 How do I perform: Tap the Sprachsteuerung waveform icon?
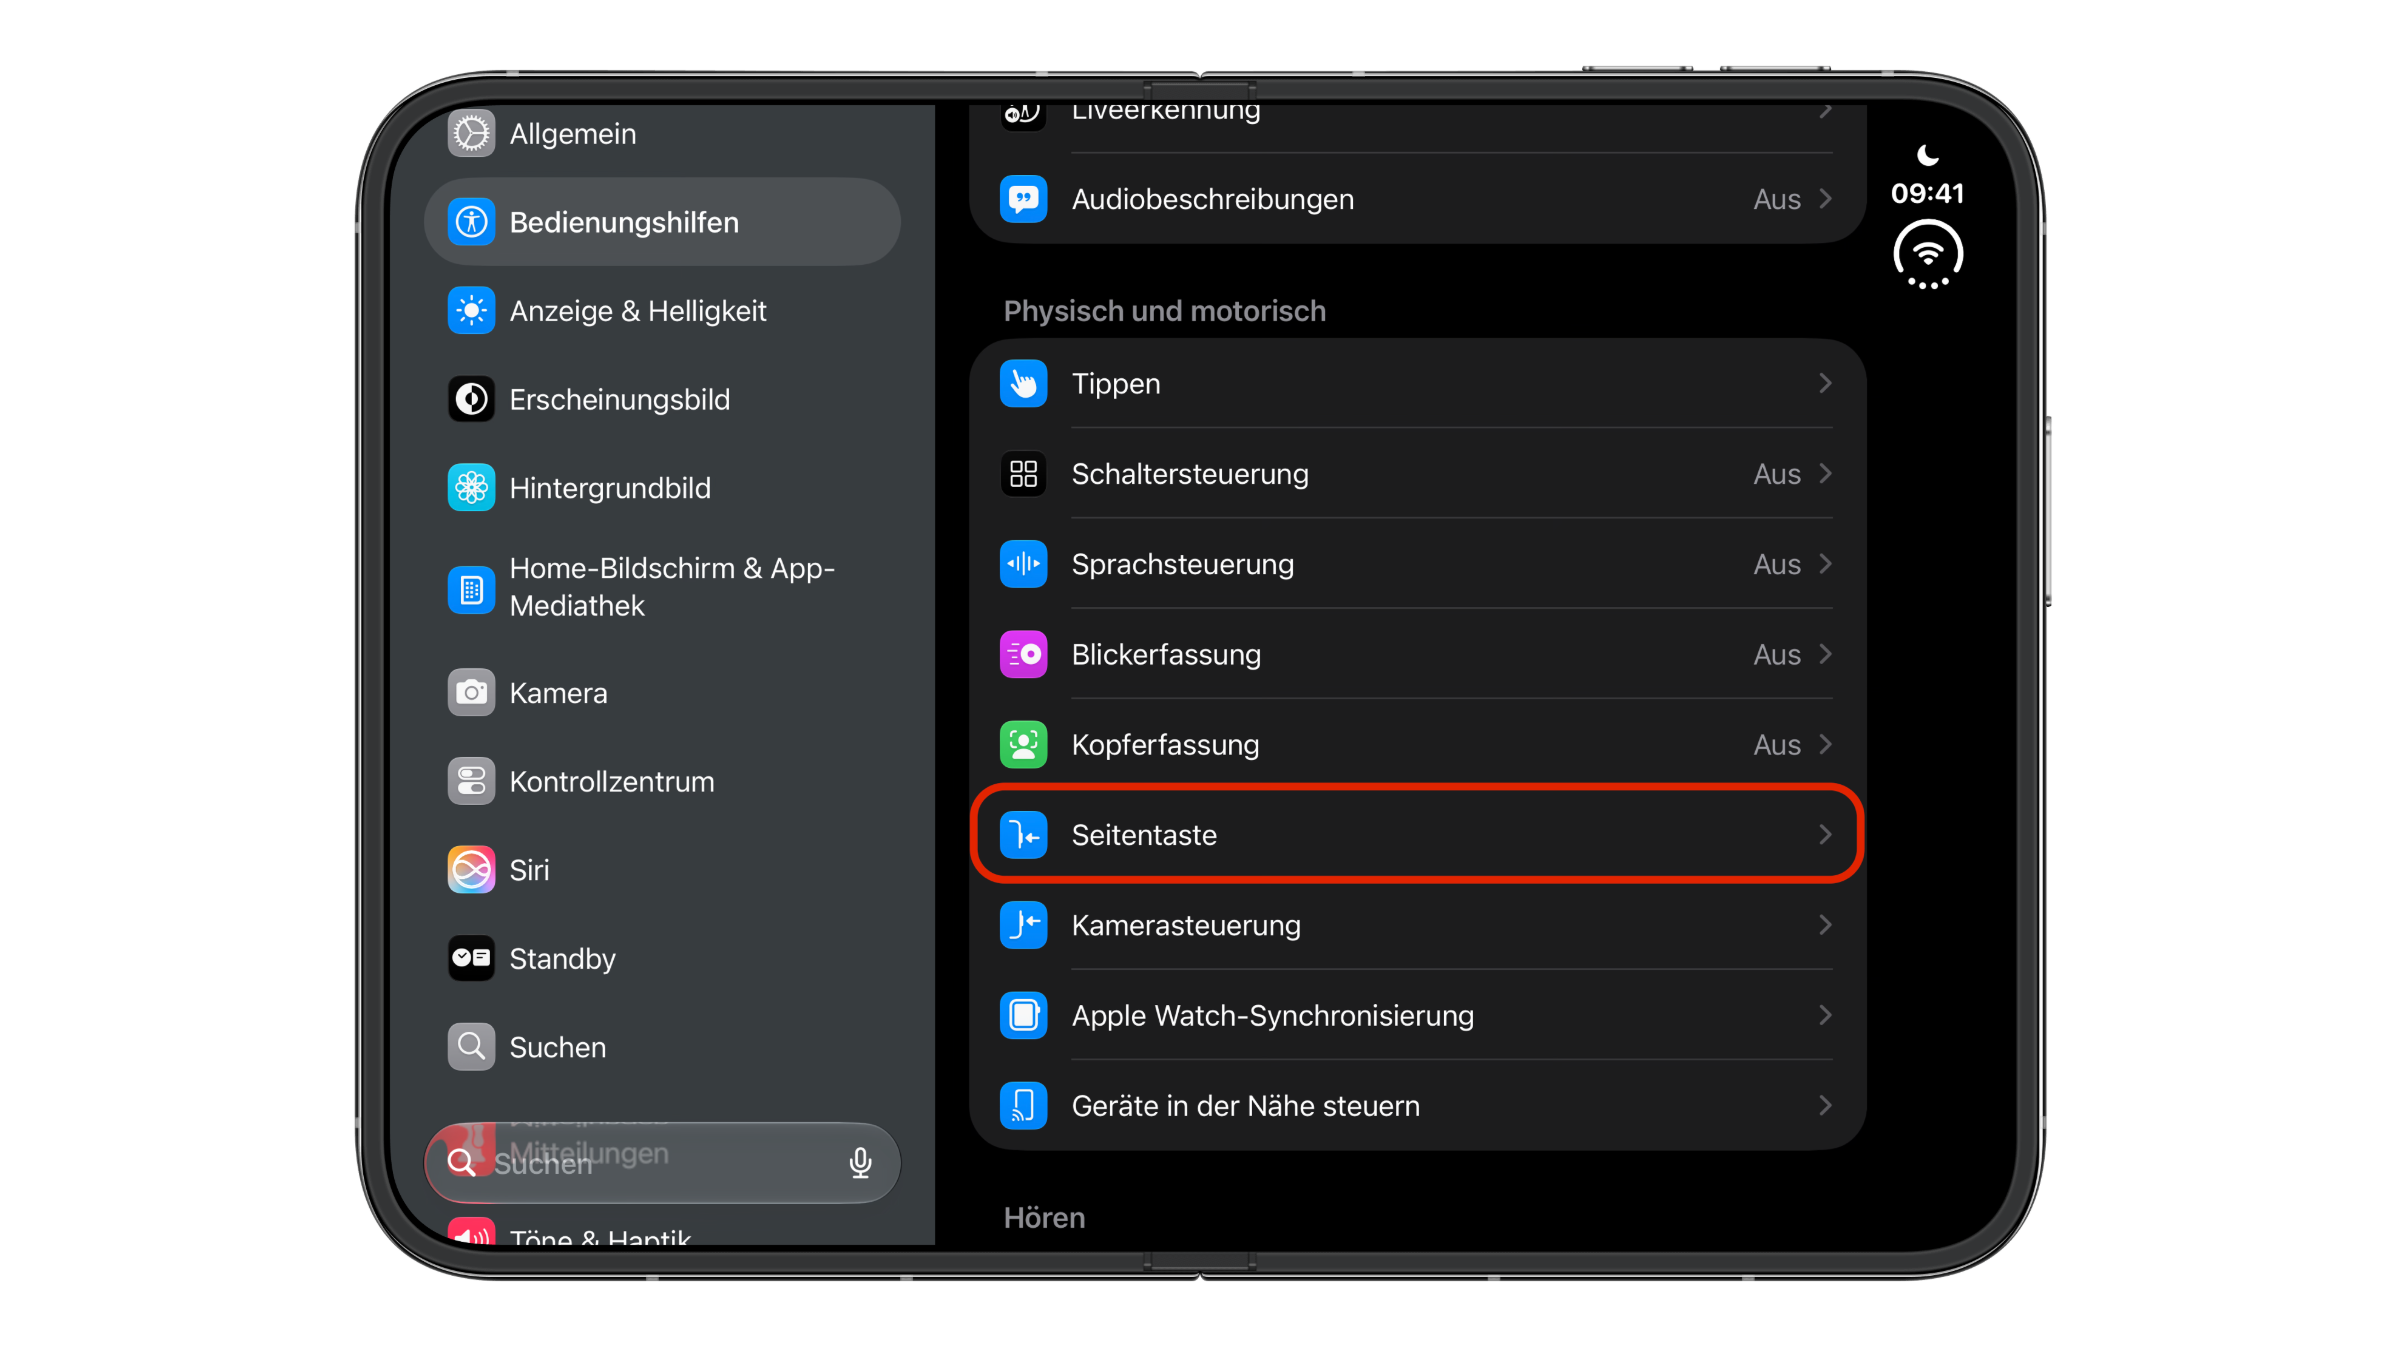[1023, 564]
